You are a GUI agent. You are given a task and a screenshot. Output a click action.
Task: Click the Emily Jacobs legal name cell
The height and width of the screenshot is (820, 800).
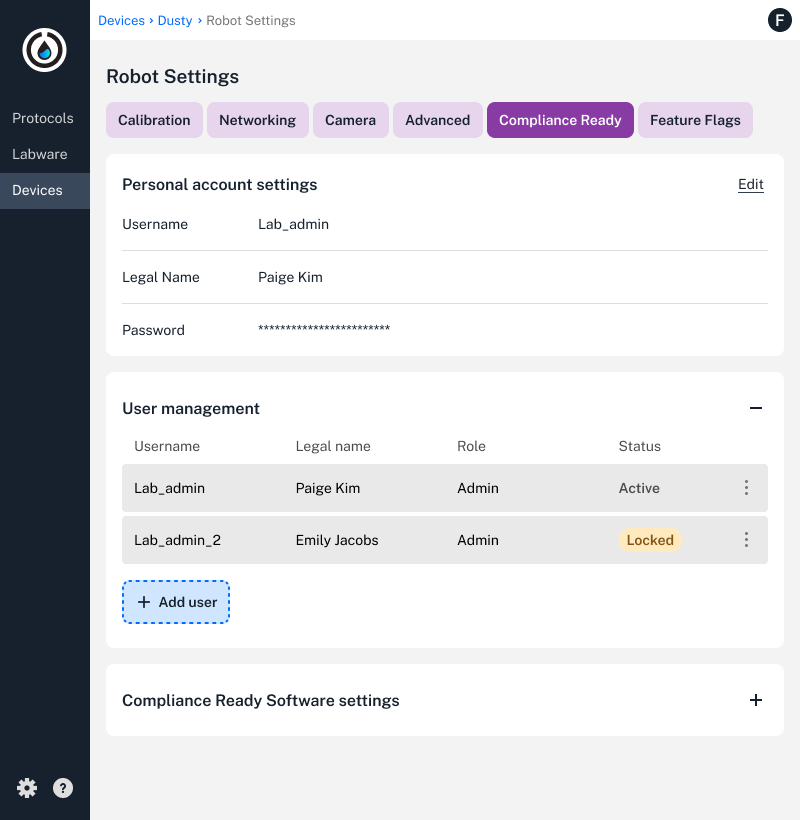pos(337,540)
